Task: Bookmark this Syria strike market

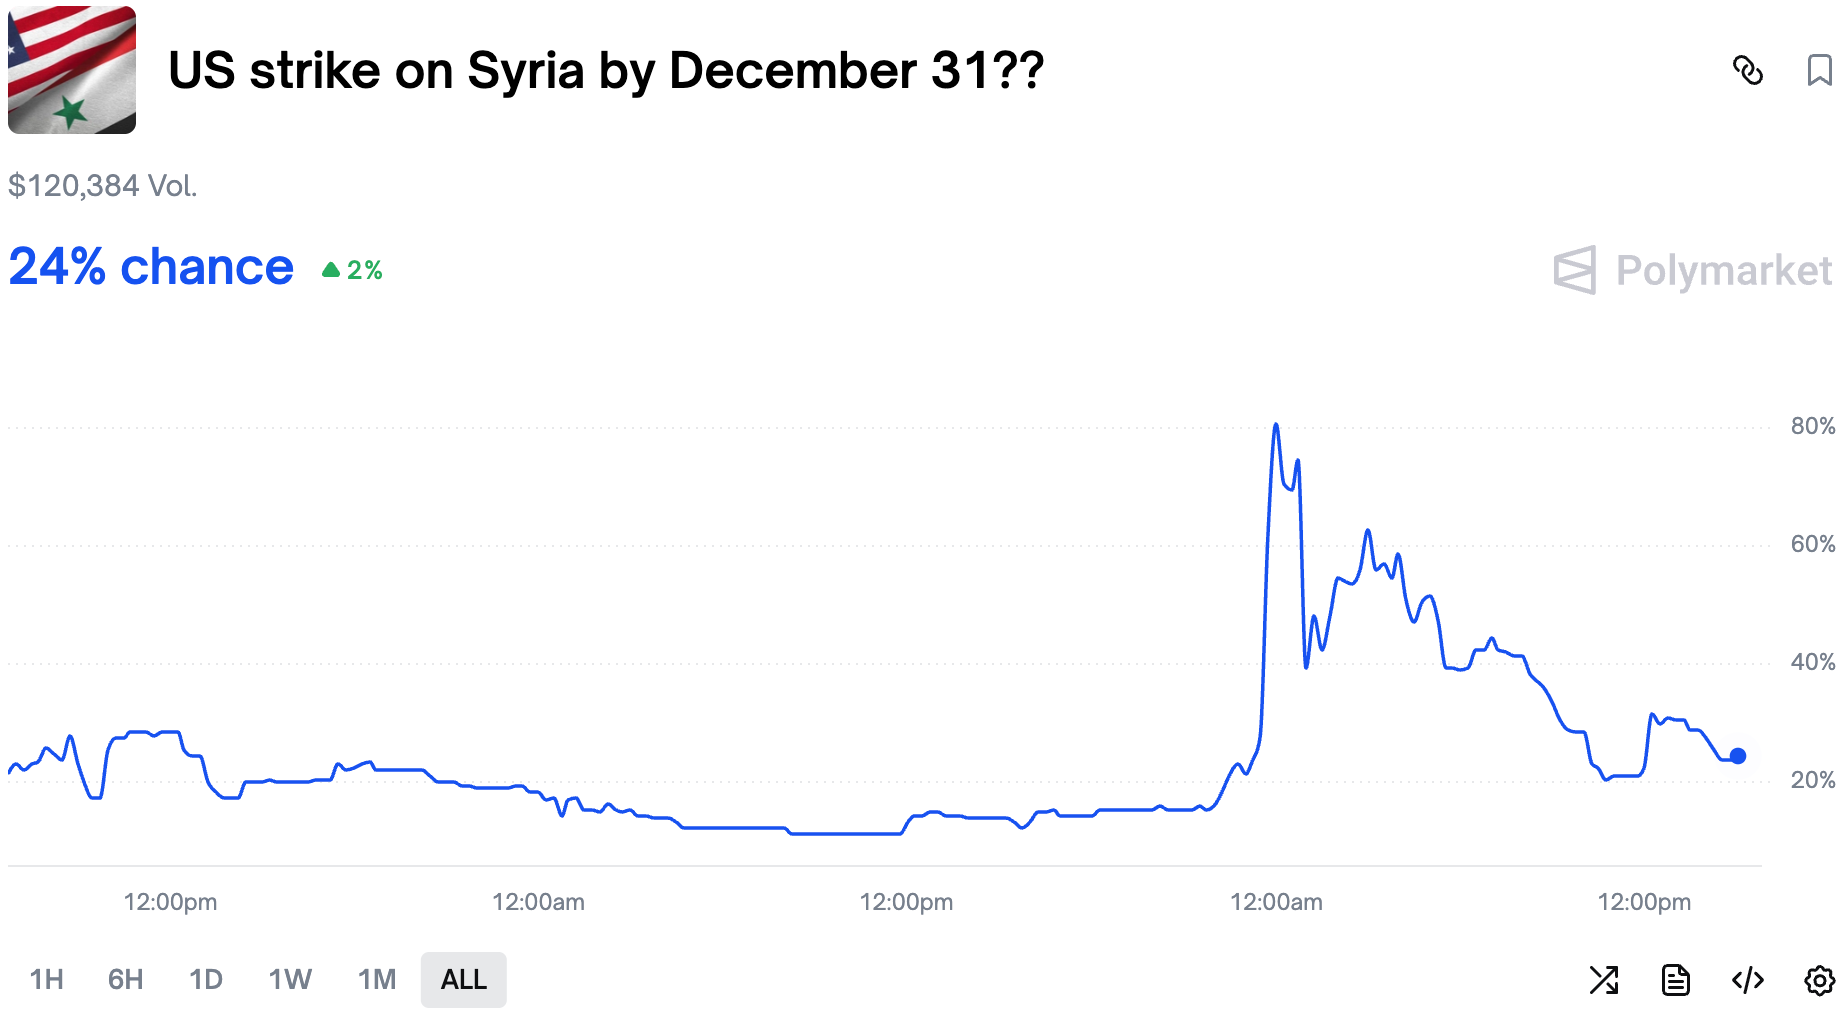Action: point(1819,71)
